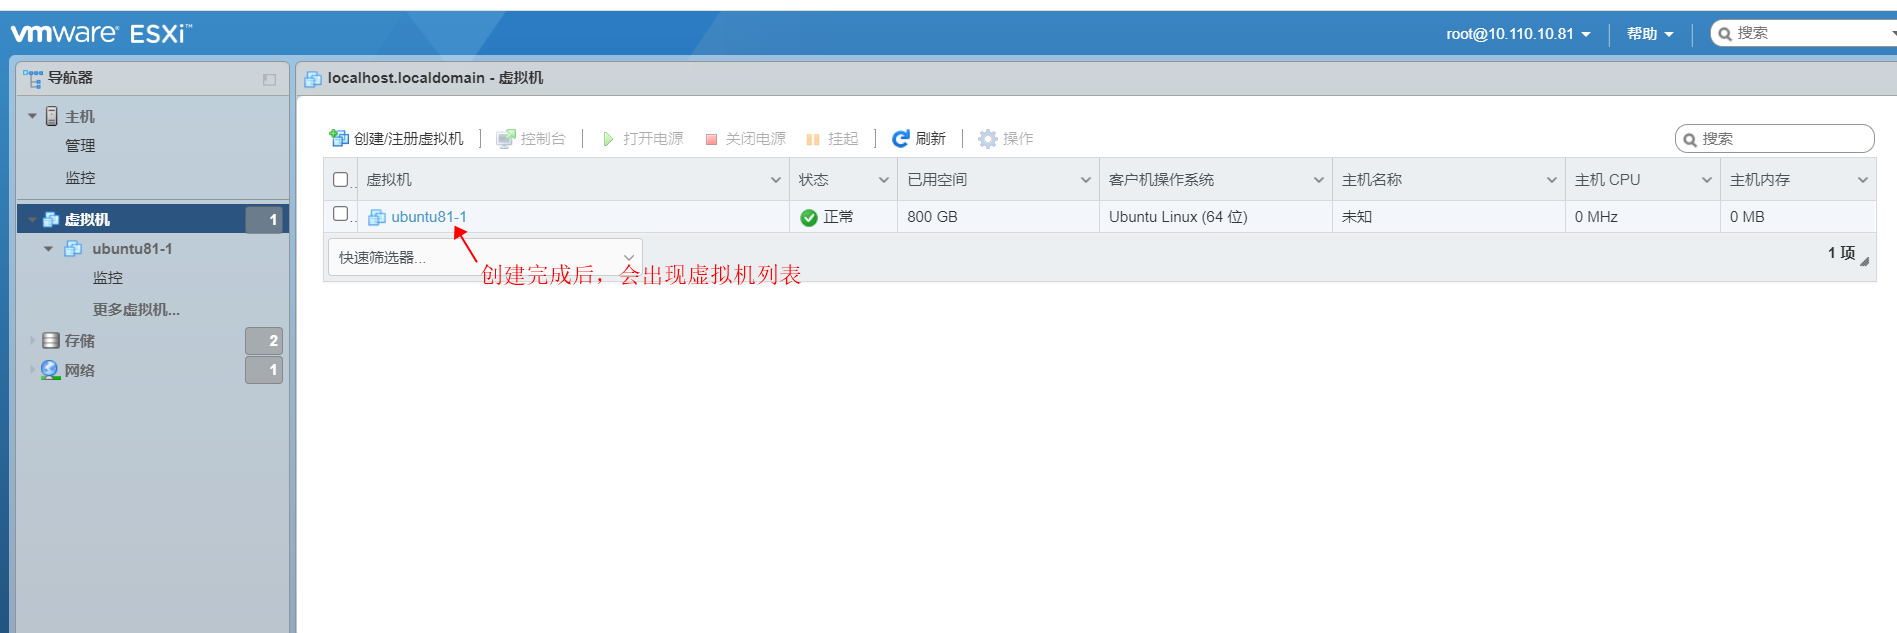The width and height of the screenshot is (1897, 633).
Task: Click the table resize grip icon near 1 项
Action: (1864, 261)
